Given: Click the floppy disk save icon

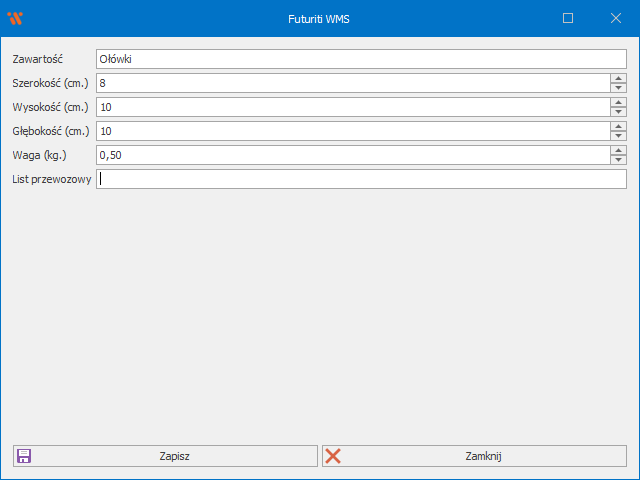Looking at the screenshot, I should (24, 456).
